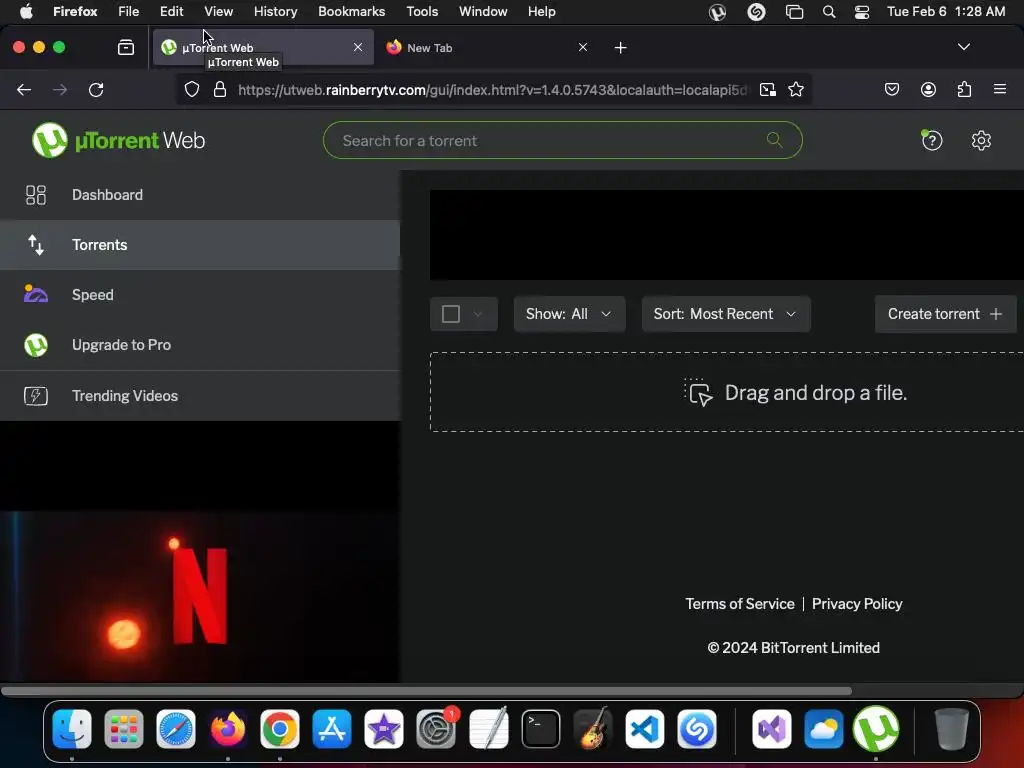The image size is (1024, 768).
Task: Open Safari from the Dock
Action: (x=176, y=729)
